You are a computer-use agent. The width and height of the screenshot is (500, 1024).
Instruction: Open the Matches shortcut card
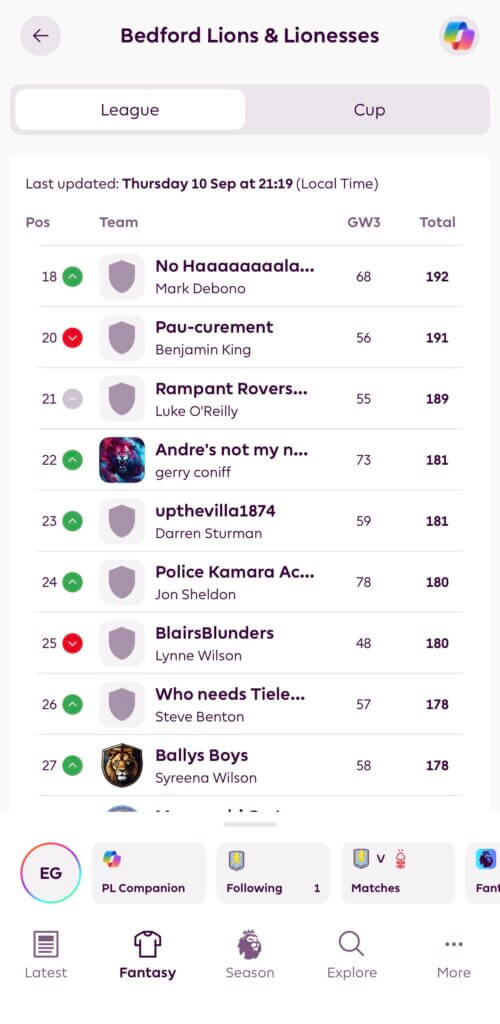pos(398,873)
